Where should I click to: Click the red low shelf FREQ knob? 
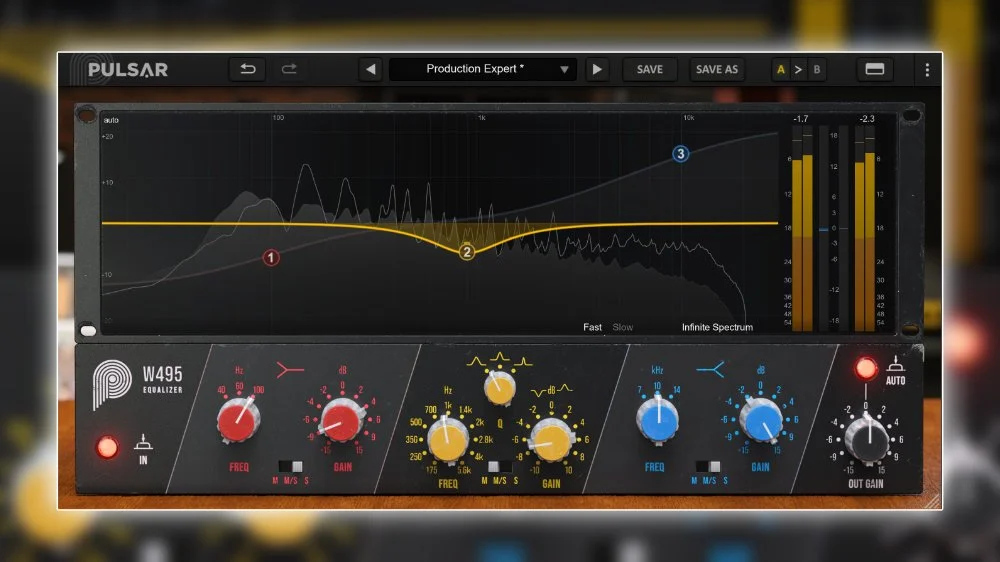click(239, 420)
